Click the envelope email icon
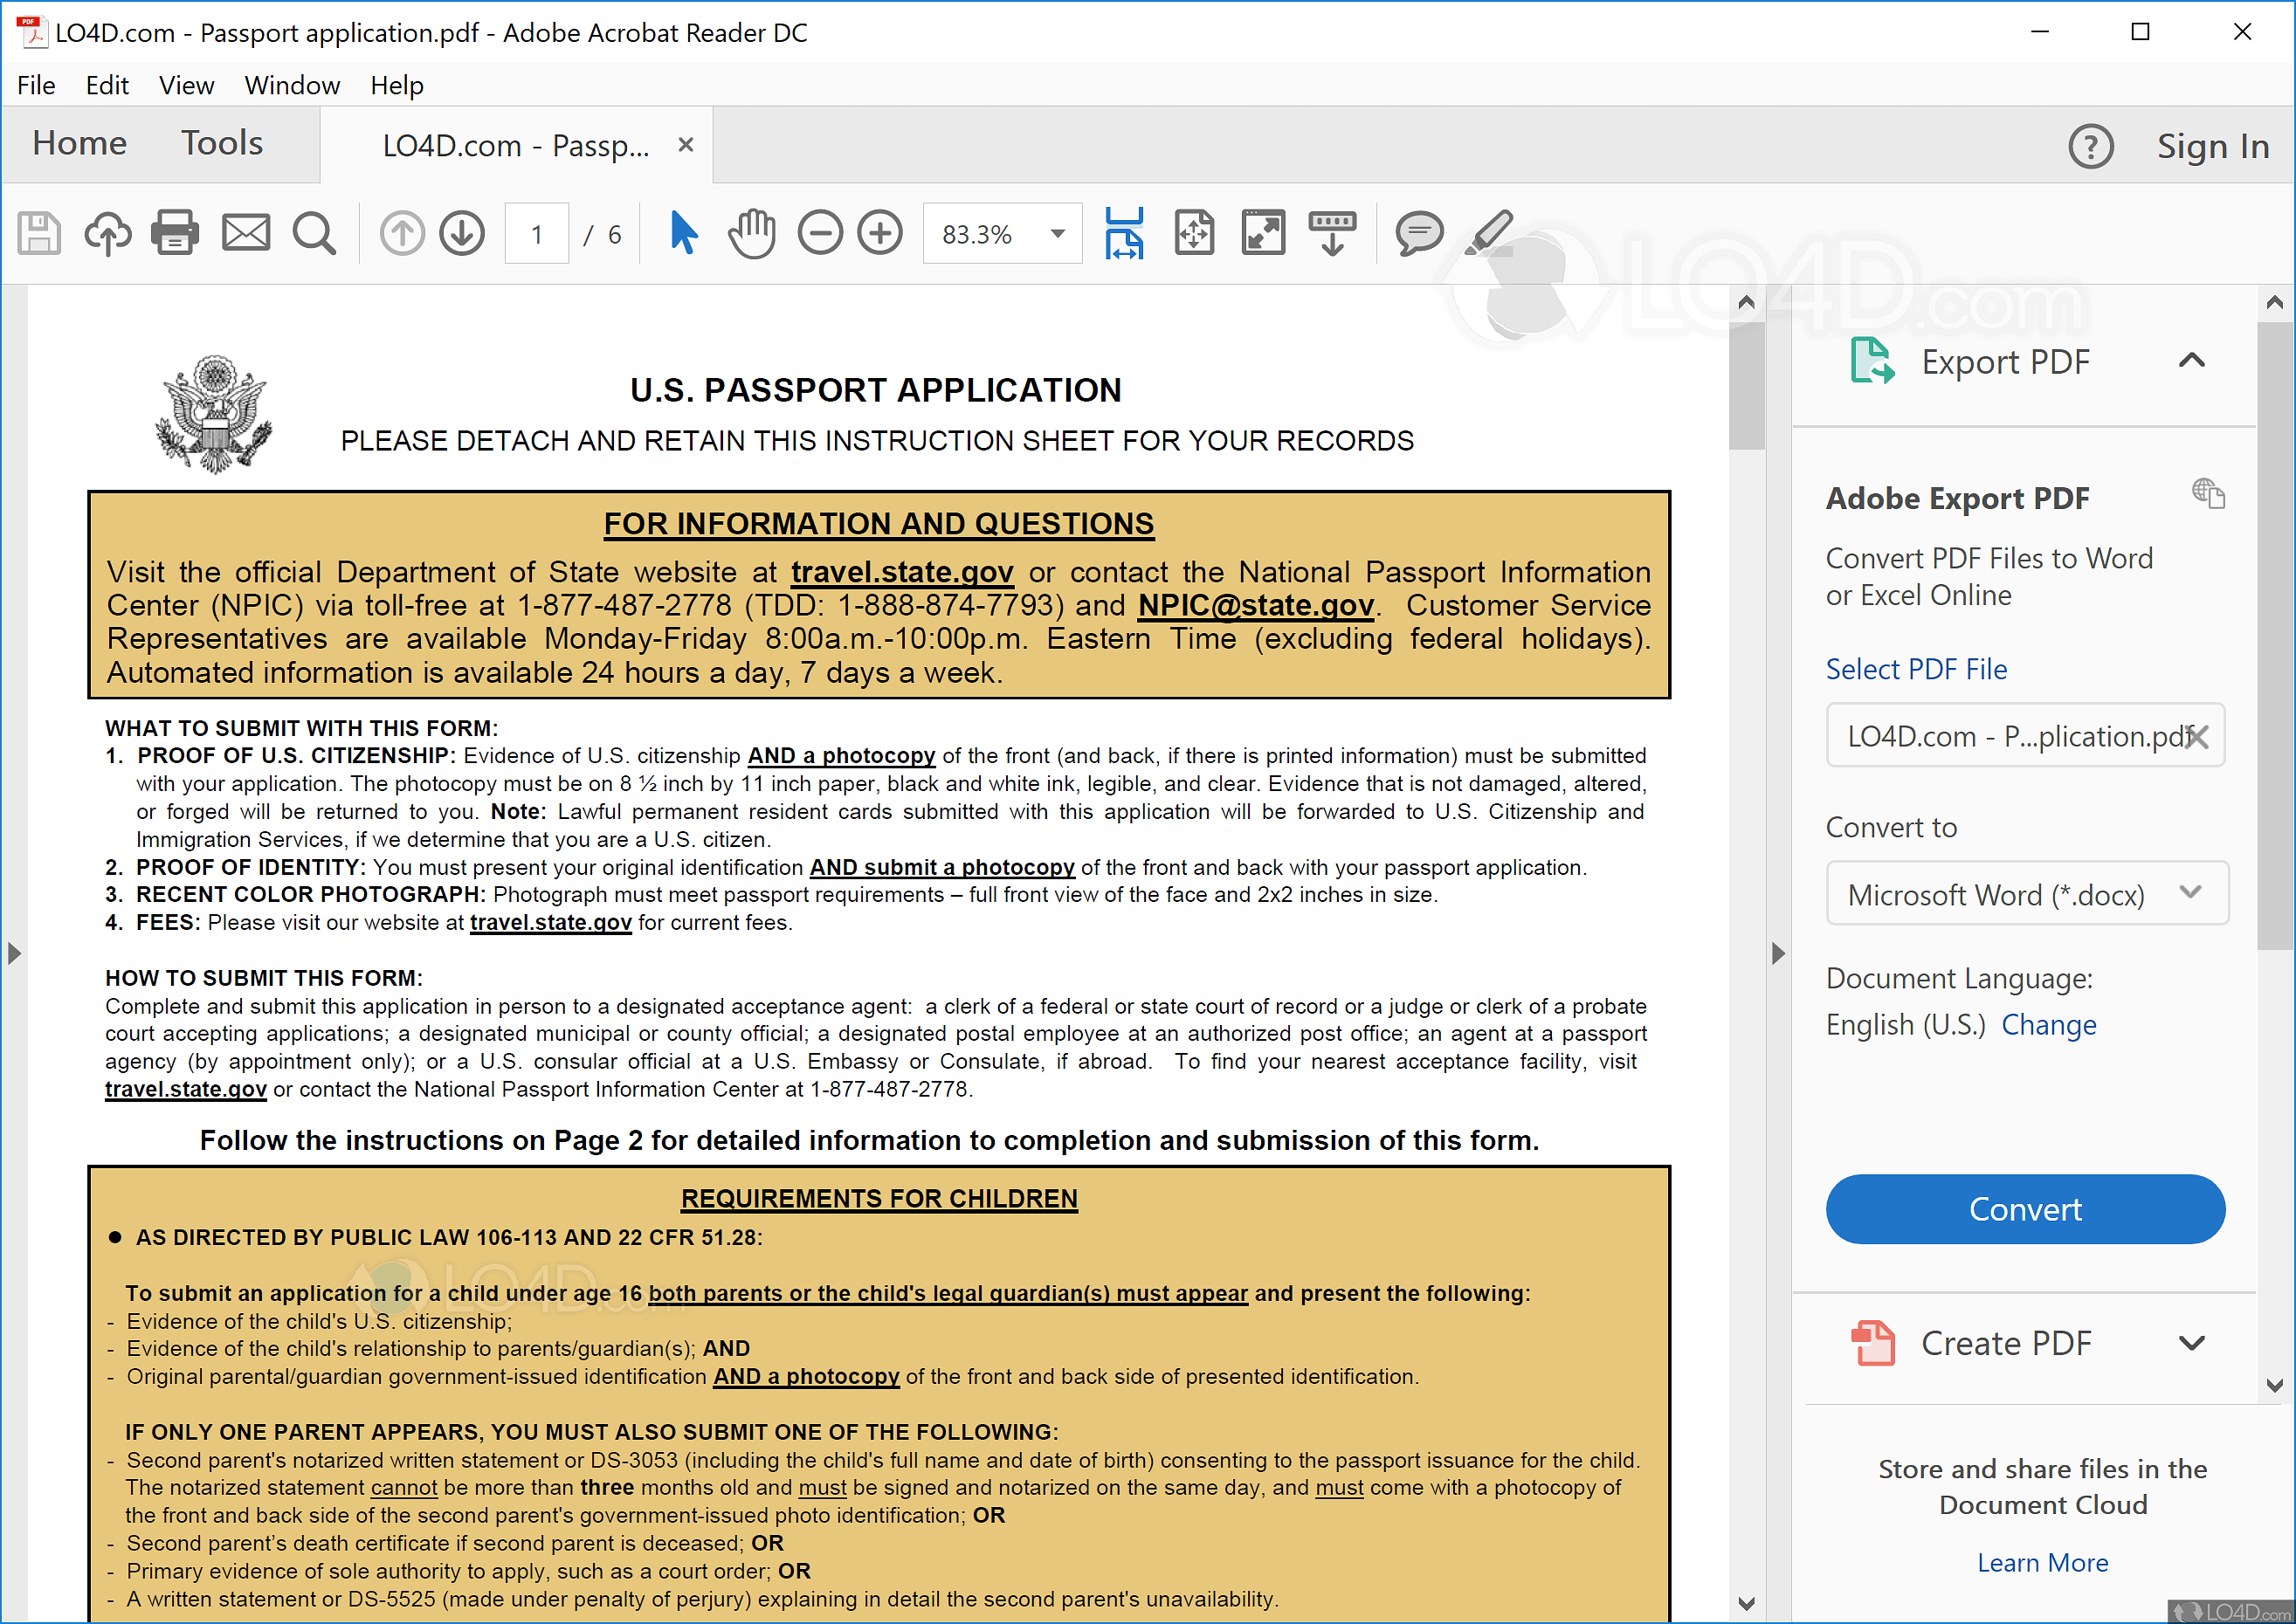The image size is (2296, 1624). click(x=245, y=234)
